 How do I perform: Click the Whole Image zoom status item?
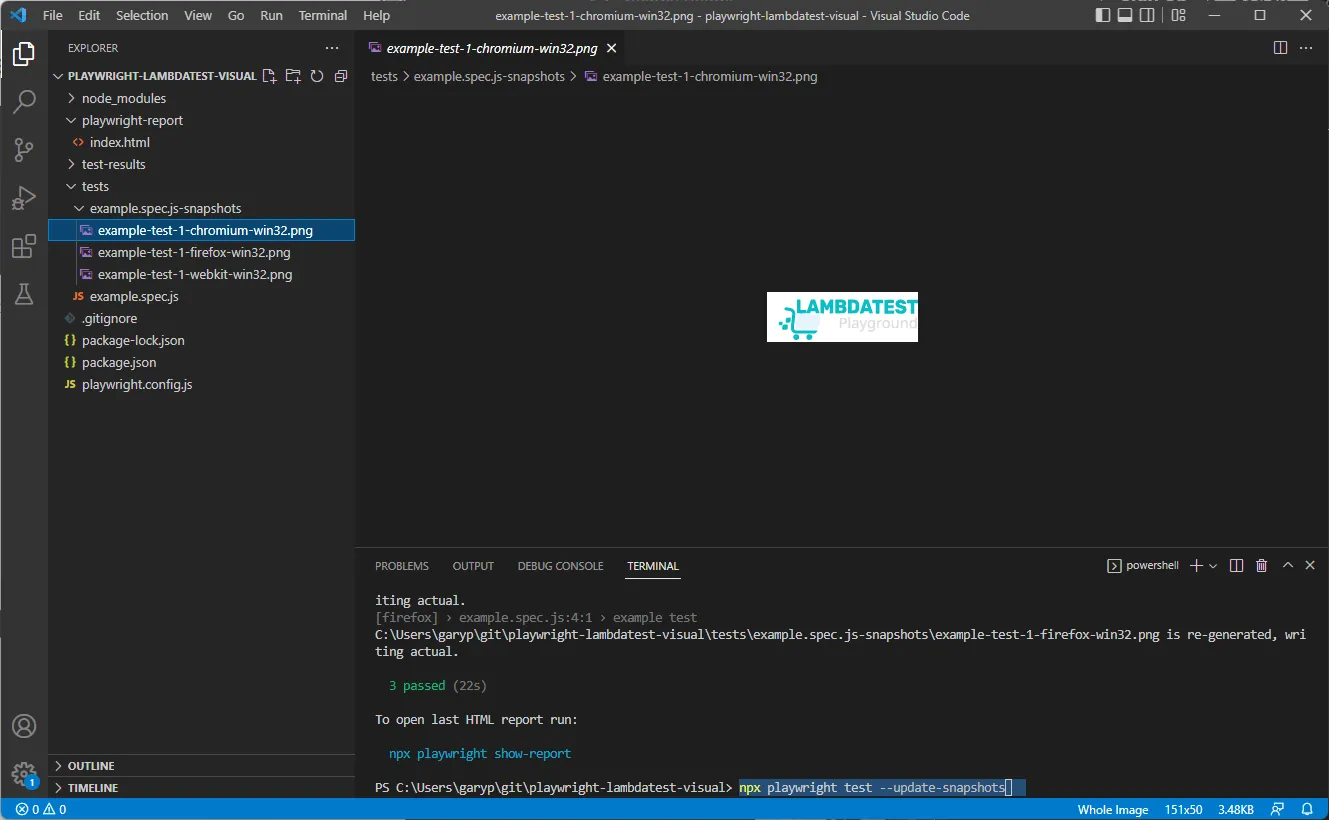click(1113, 809)
